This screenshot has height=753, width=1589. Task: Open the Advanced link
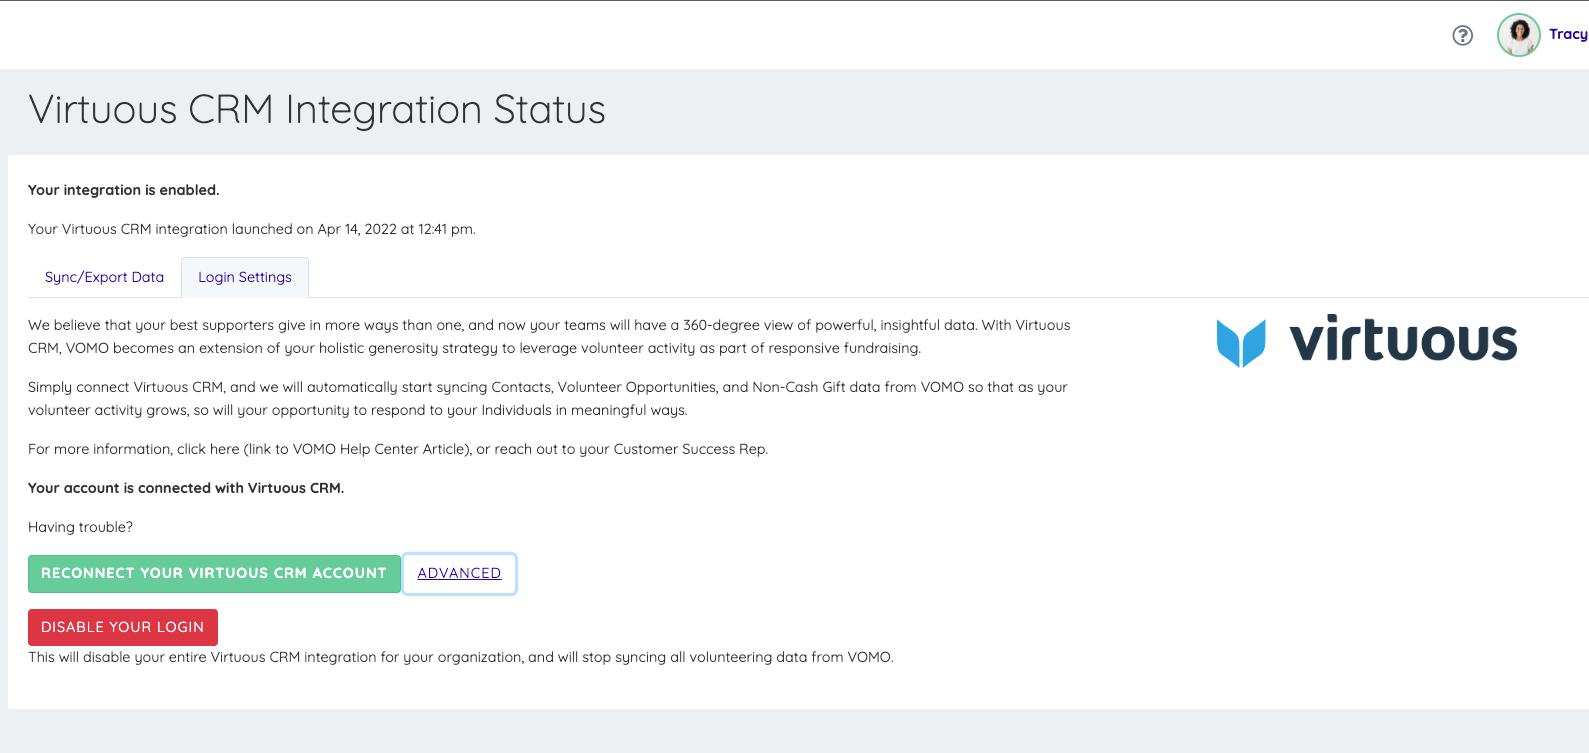[x=459, y=573]
